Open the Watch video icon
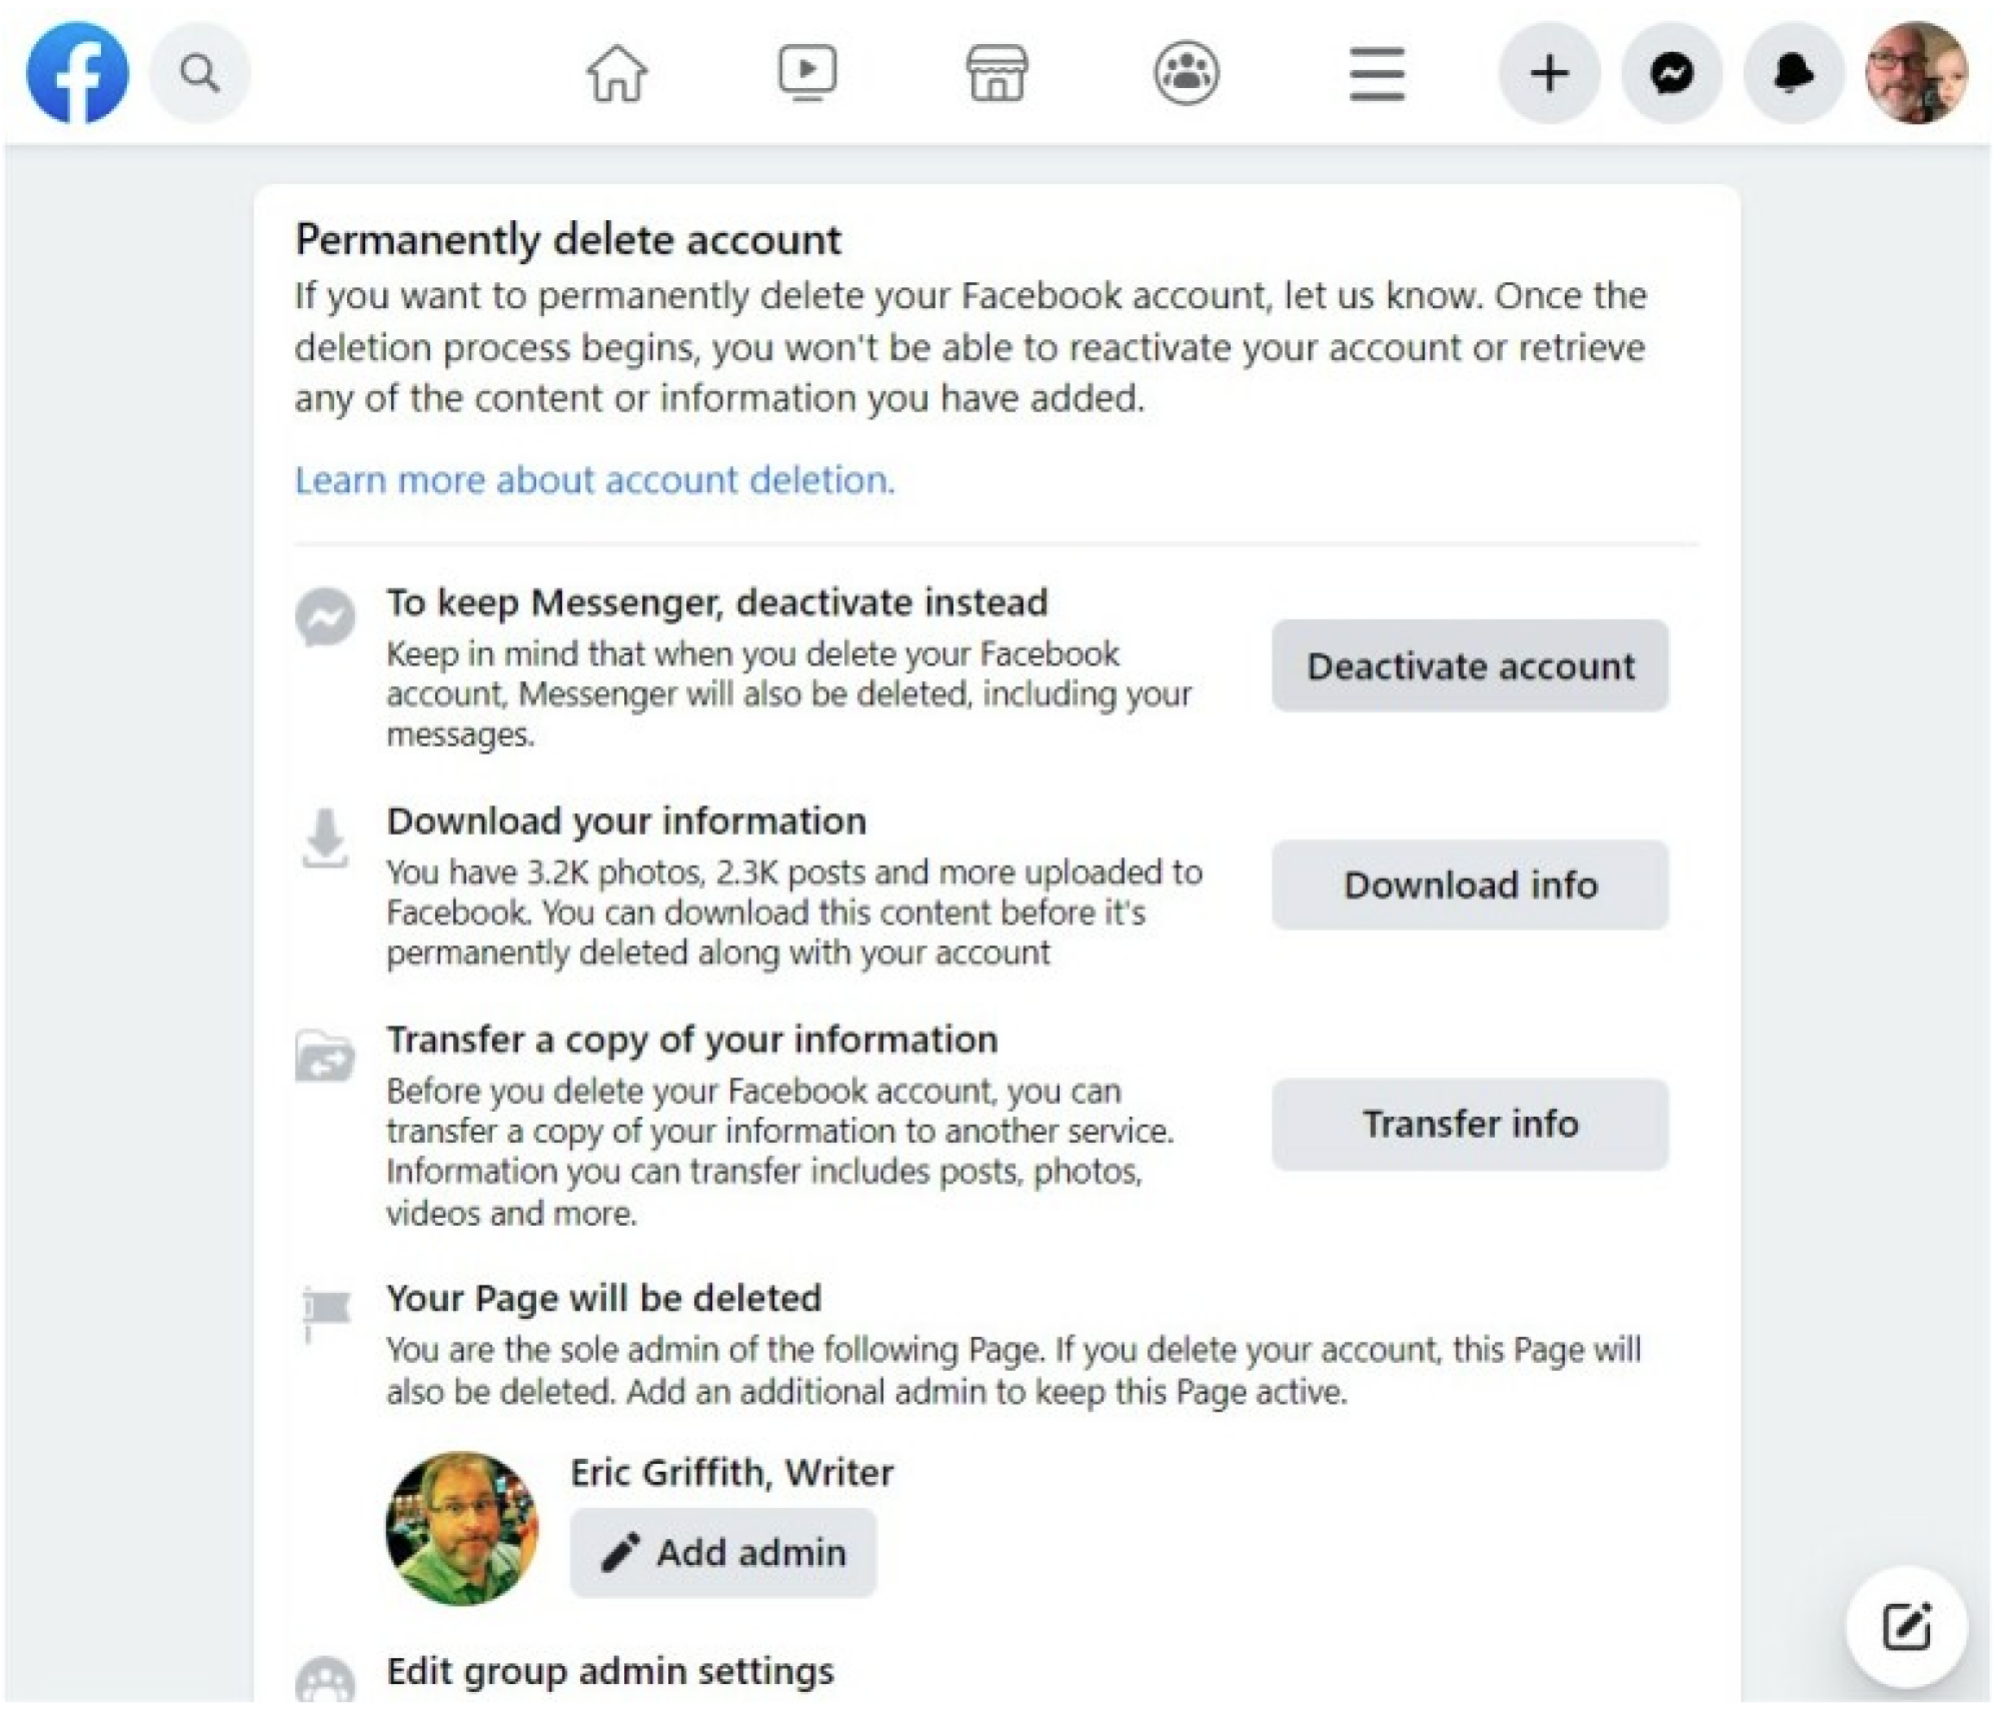Image resolution: width=1999 pixels, height=1710 pixels. pos(806,73)
